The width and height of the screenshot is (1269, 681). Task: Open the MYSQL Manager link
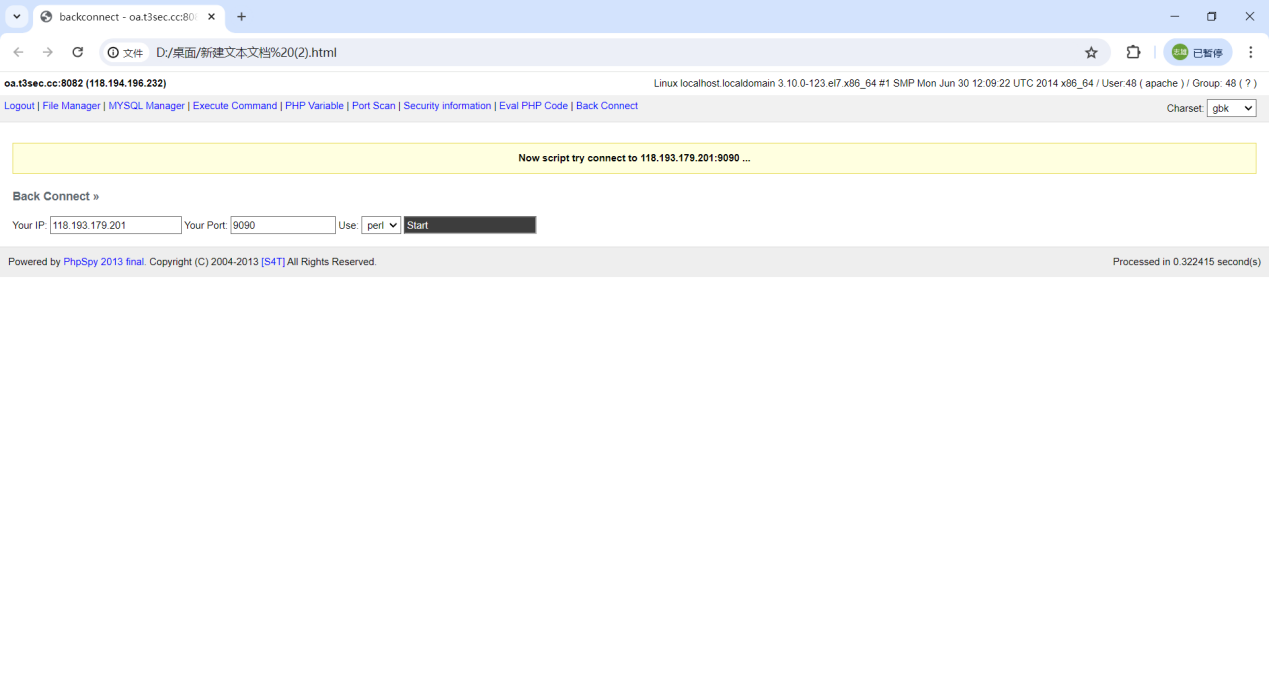[146, 106]
